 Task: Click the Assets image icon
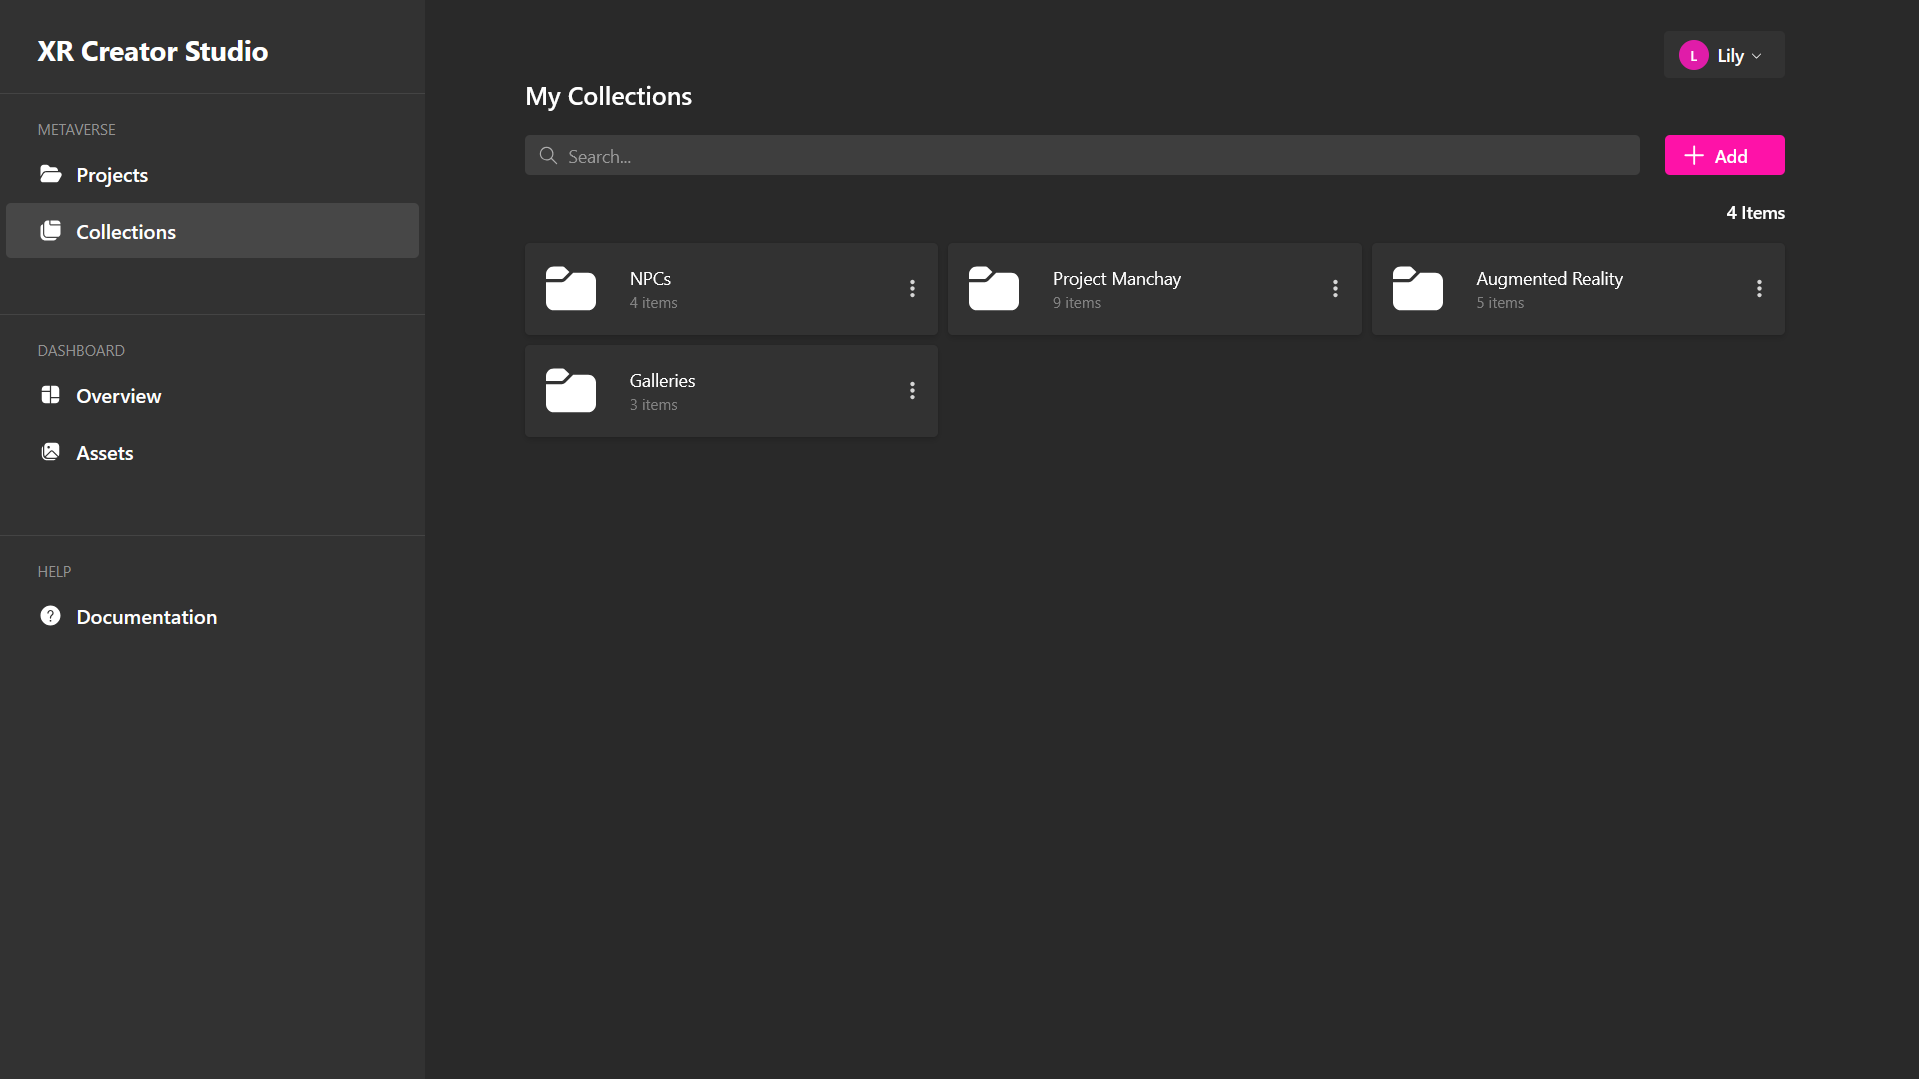50,452
